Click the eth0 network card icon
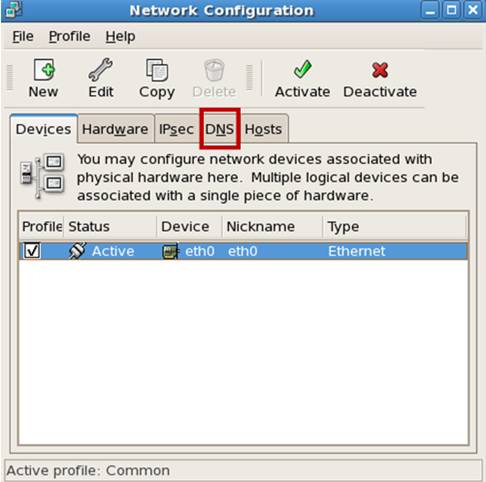The width and height of the screenshot is (486, 482). (170, 251)
